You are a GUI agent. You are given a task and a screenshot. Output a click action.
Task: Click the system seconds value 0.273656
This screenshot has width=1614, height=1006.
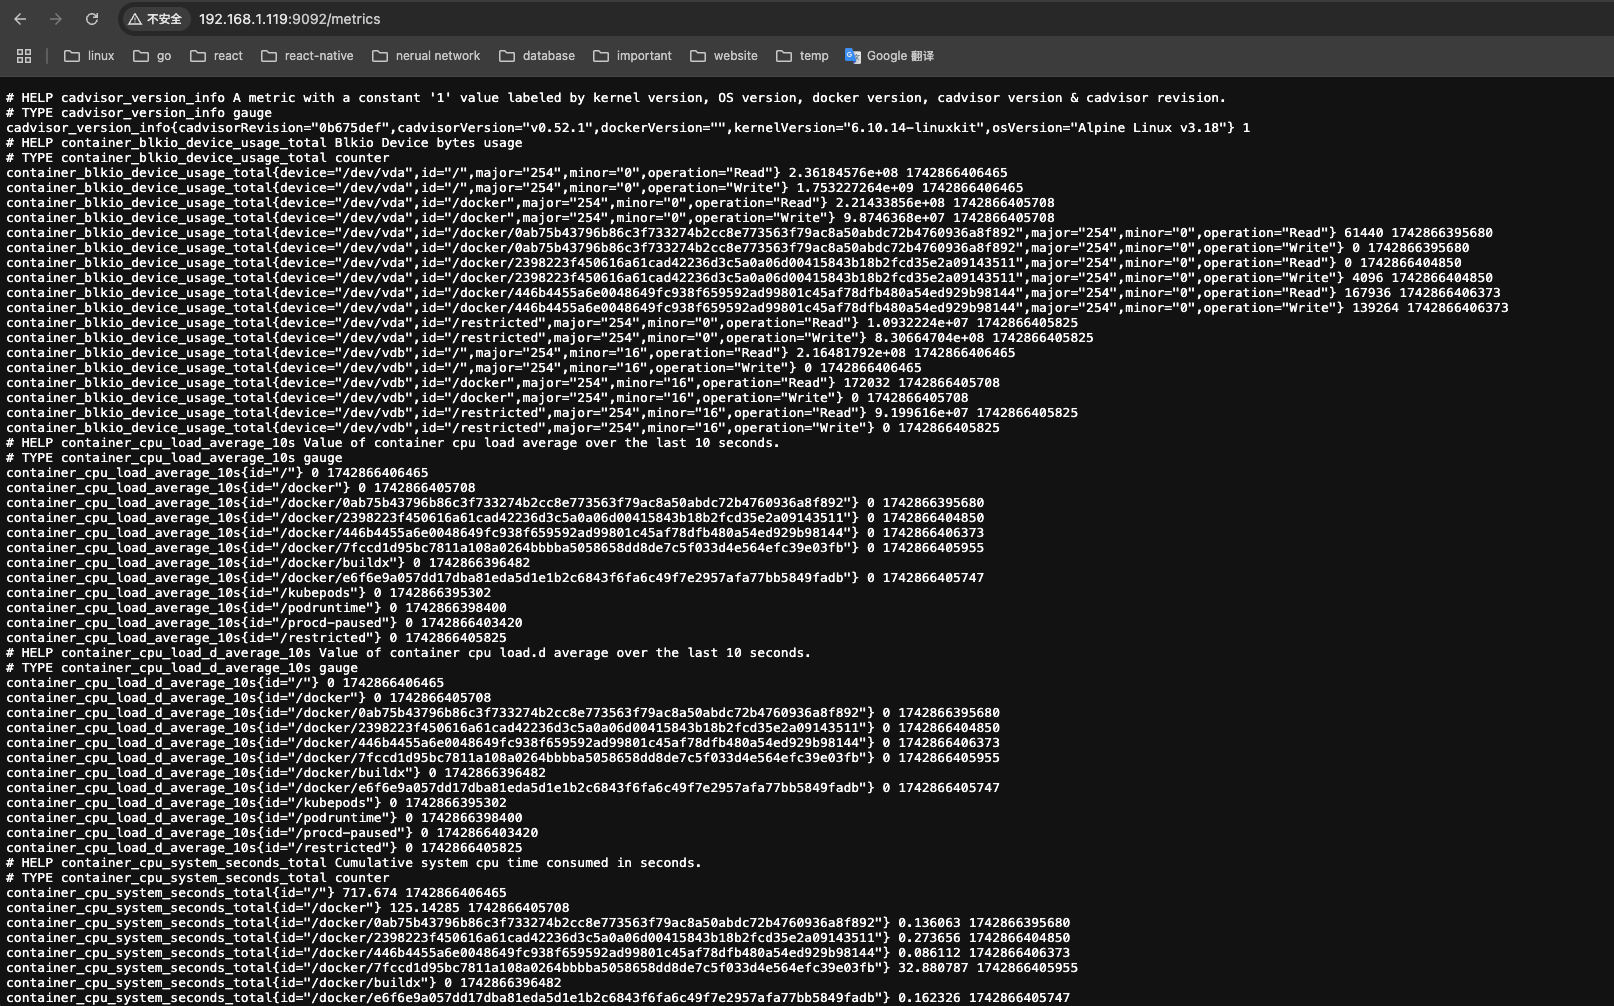click(x=929, y=938)
